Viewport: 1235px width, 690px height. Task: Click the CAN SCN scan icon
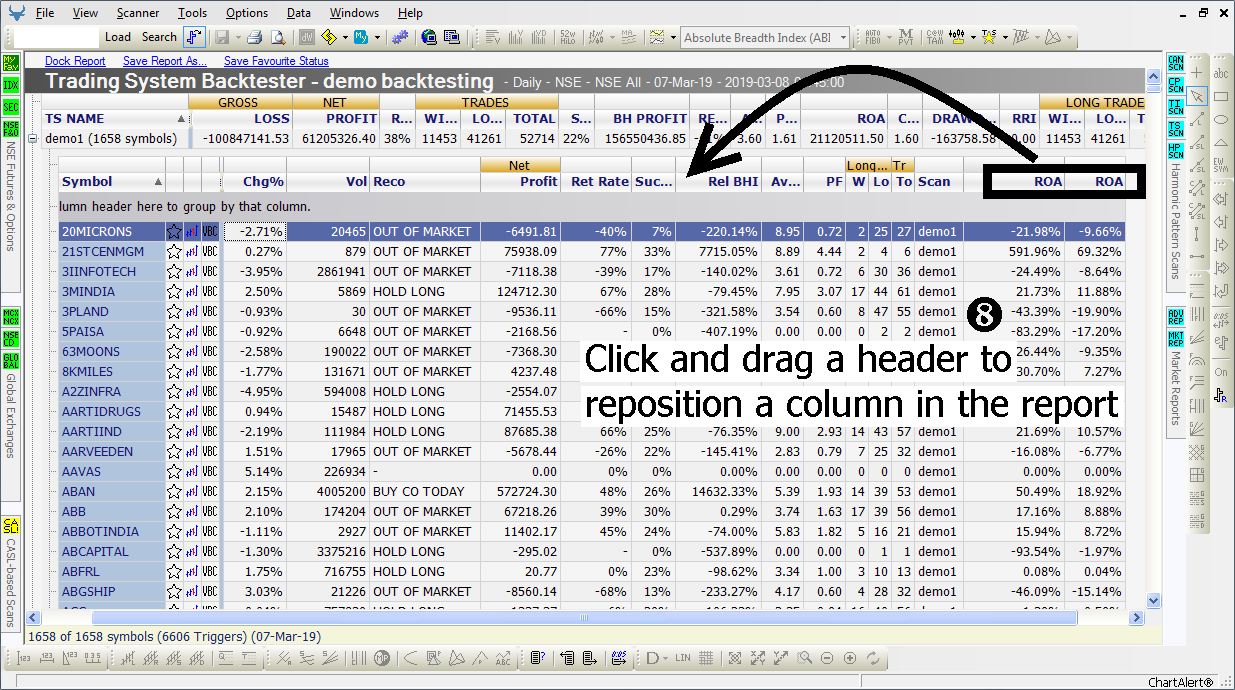[x=1175, y=62]
